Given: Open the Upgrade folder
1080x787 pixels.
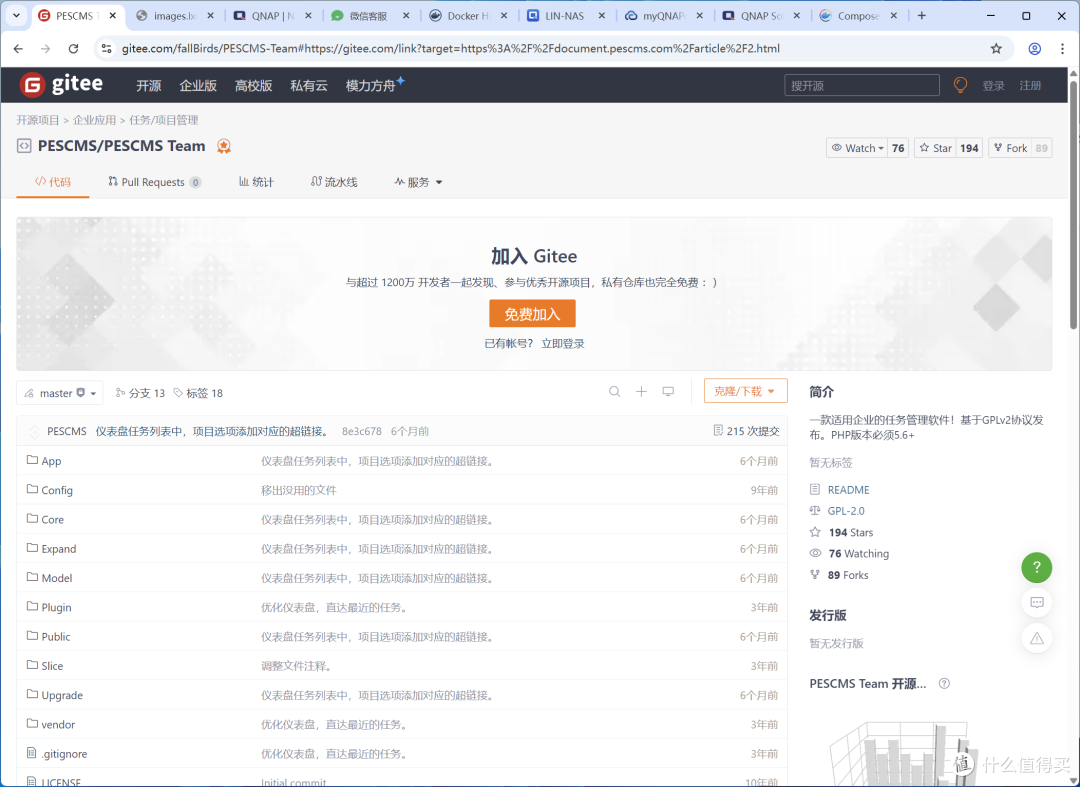Looking at the screenshot, I should click(62, 695).
